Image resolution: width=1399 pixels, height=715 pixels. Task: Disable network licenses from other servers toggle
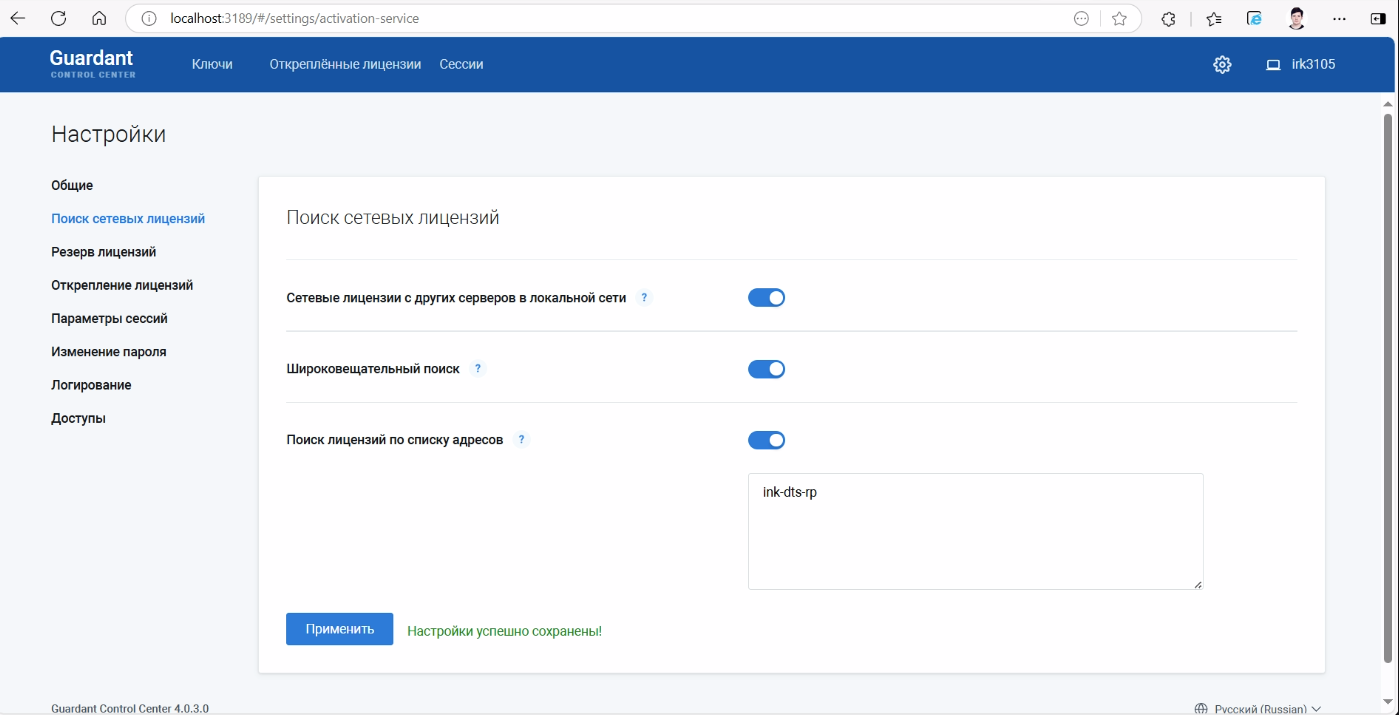[x=766, y=298]
